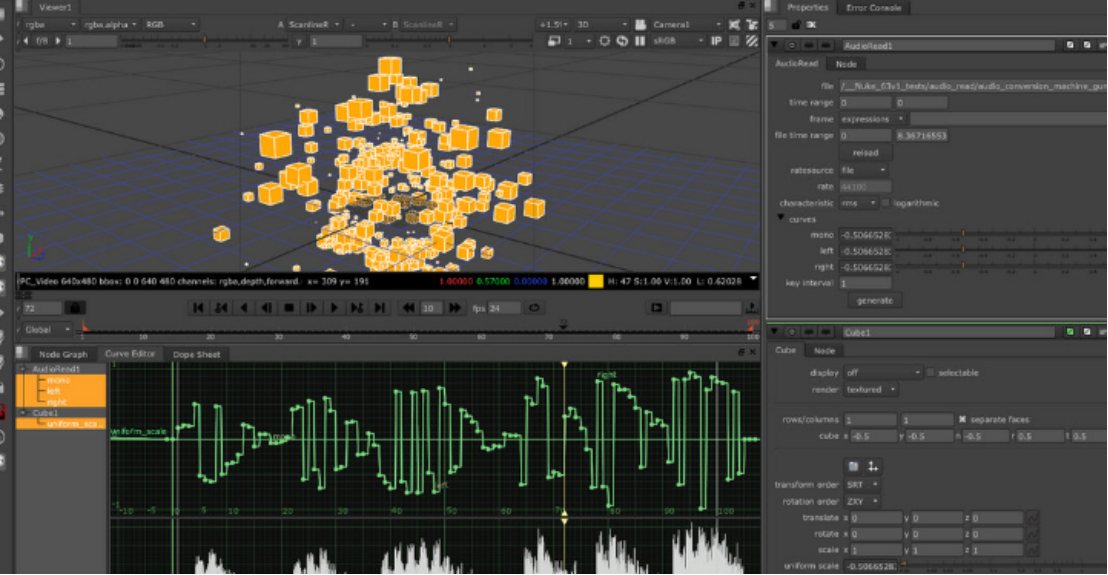Click the generate button
Viewport: 1108px width, 575px height.
tap(874, 300)
